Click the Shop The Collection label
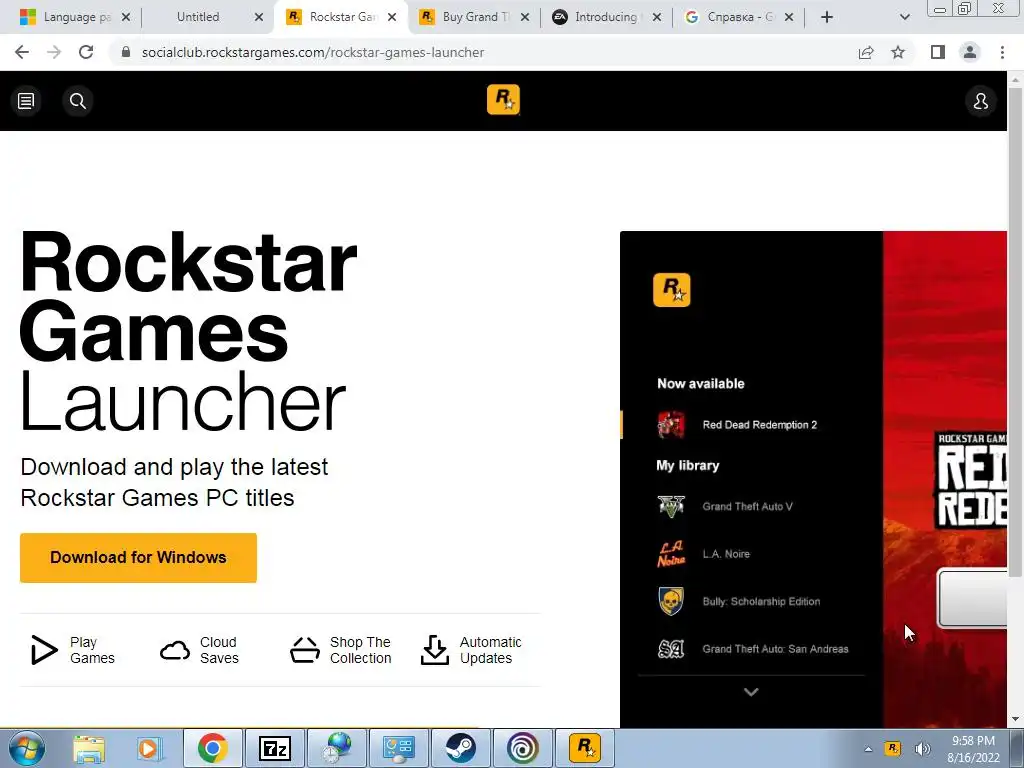The image size is (1024, 768). tap(360, 650)
